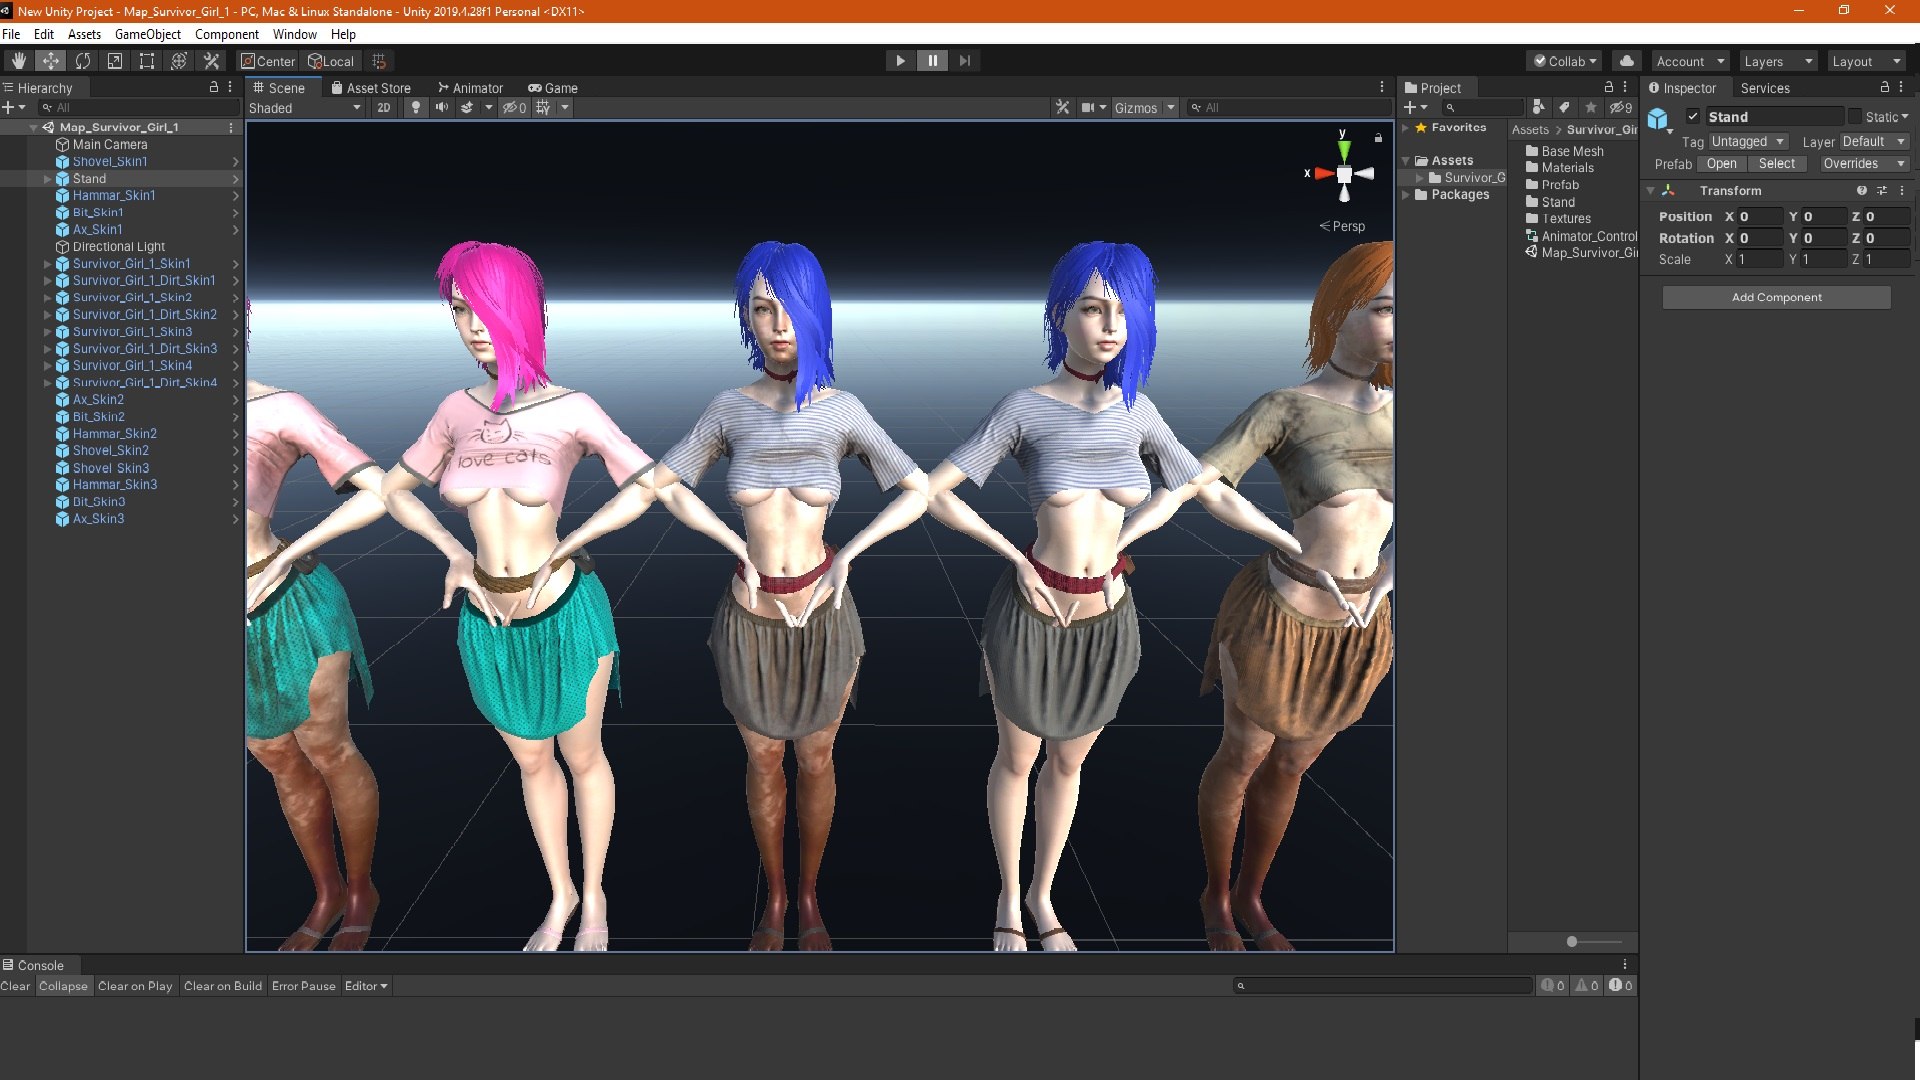This screenshot has width=1920, height=1080.
Task: Open the Layout dropdown
Action: pyautogui.click(x=1866, y=61)
